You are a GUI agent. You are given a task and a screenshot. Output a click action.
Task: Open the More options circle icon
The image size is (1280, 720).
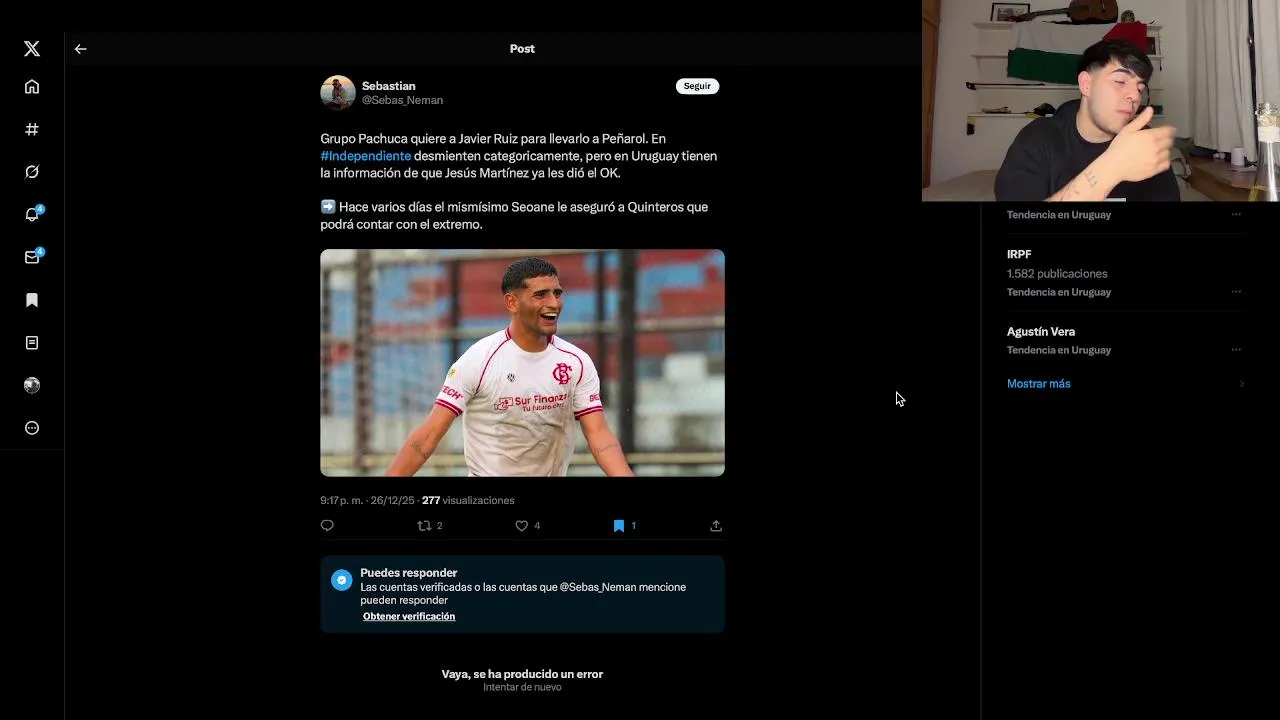pyautogui.click(x=32, y=428)
